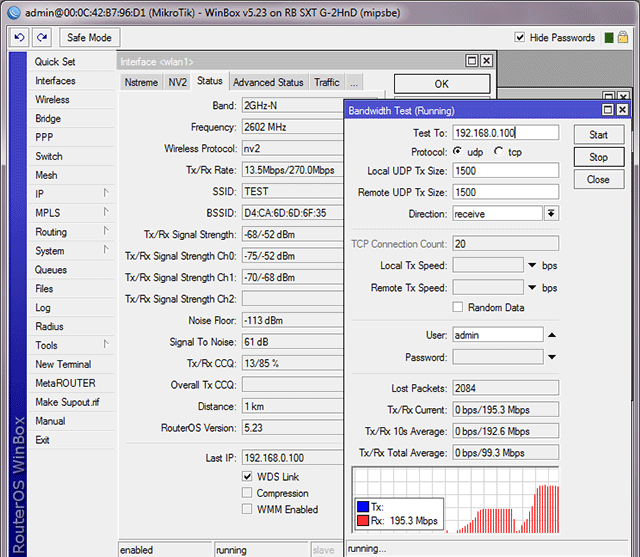The height and width of the screenshot is (557, 640).
Task: Open the Direction dropdown list
Action: [551, 213]
